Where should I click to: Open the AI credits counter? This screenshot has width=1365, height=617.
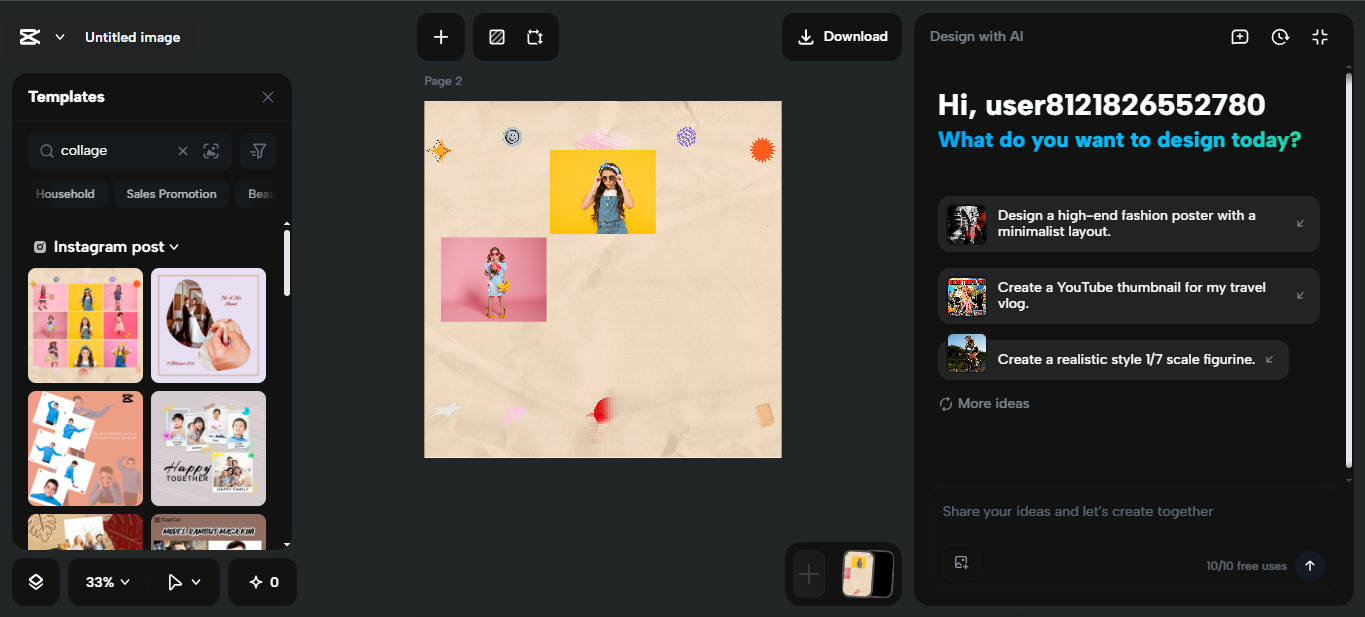[x=263, y=582]
